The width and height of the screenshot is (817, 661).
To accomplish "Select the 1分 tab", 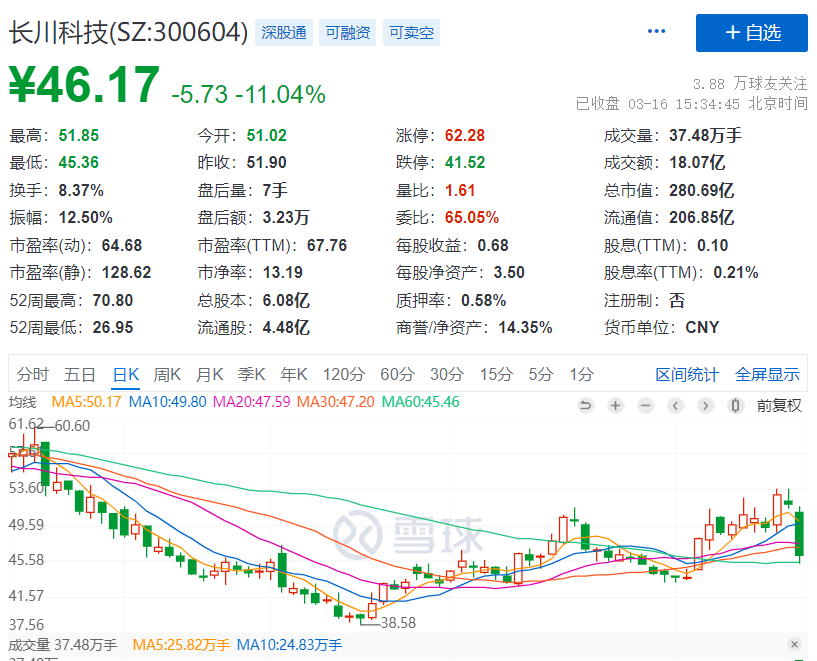I will 581,374.
